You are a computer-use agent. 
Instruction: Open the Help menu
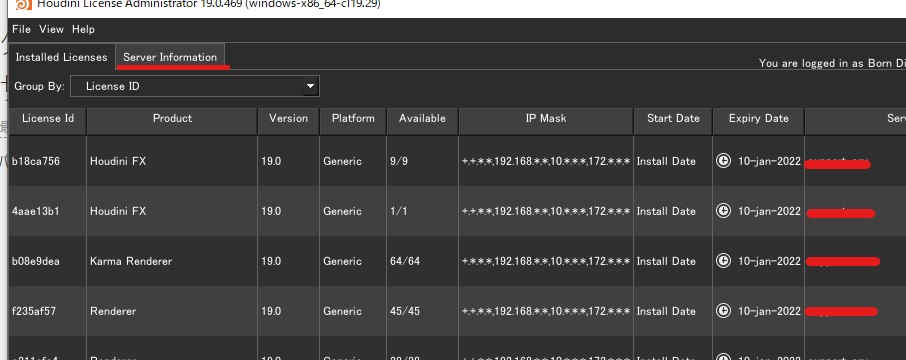tap(83, 29)
